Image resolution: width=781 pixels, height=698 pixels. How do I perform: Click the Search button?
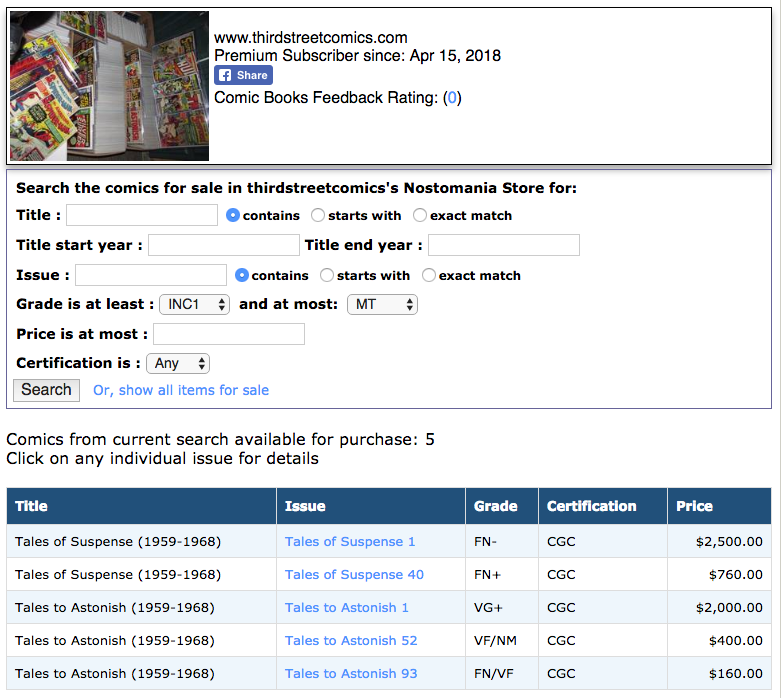coord(46,390)
